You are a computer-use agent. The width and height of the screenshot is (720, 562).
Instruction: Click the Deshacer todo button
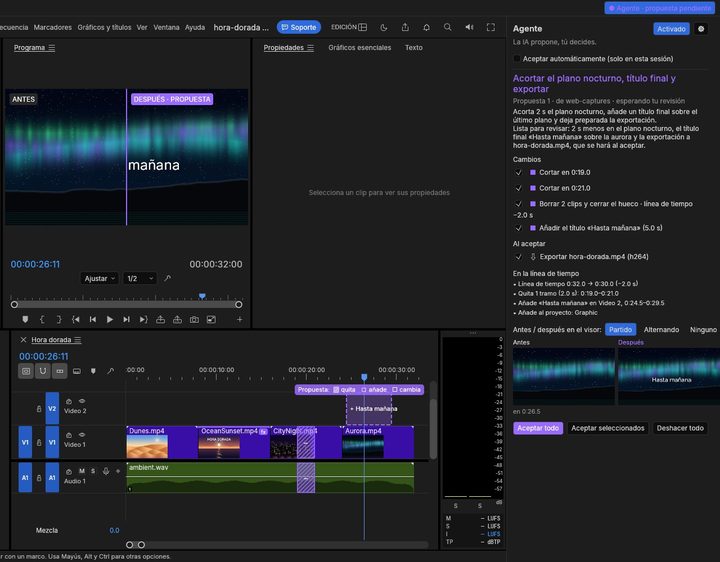point(680,428)
